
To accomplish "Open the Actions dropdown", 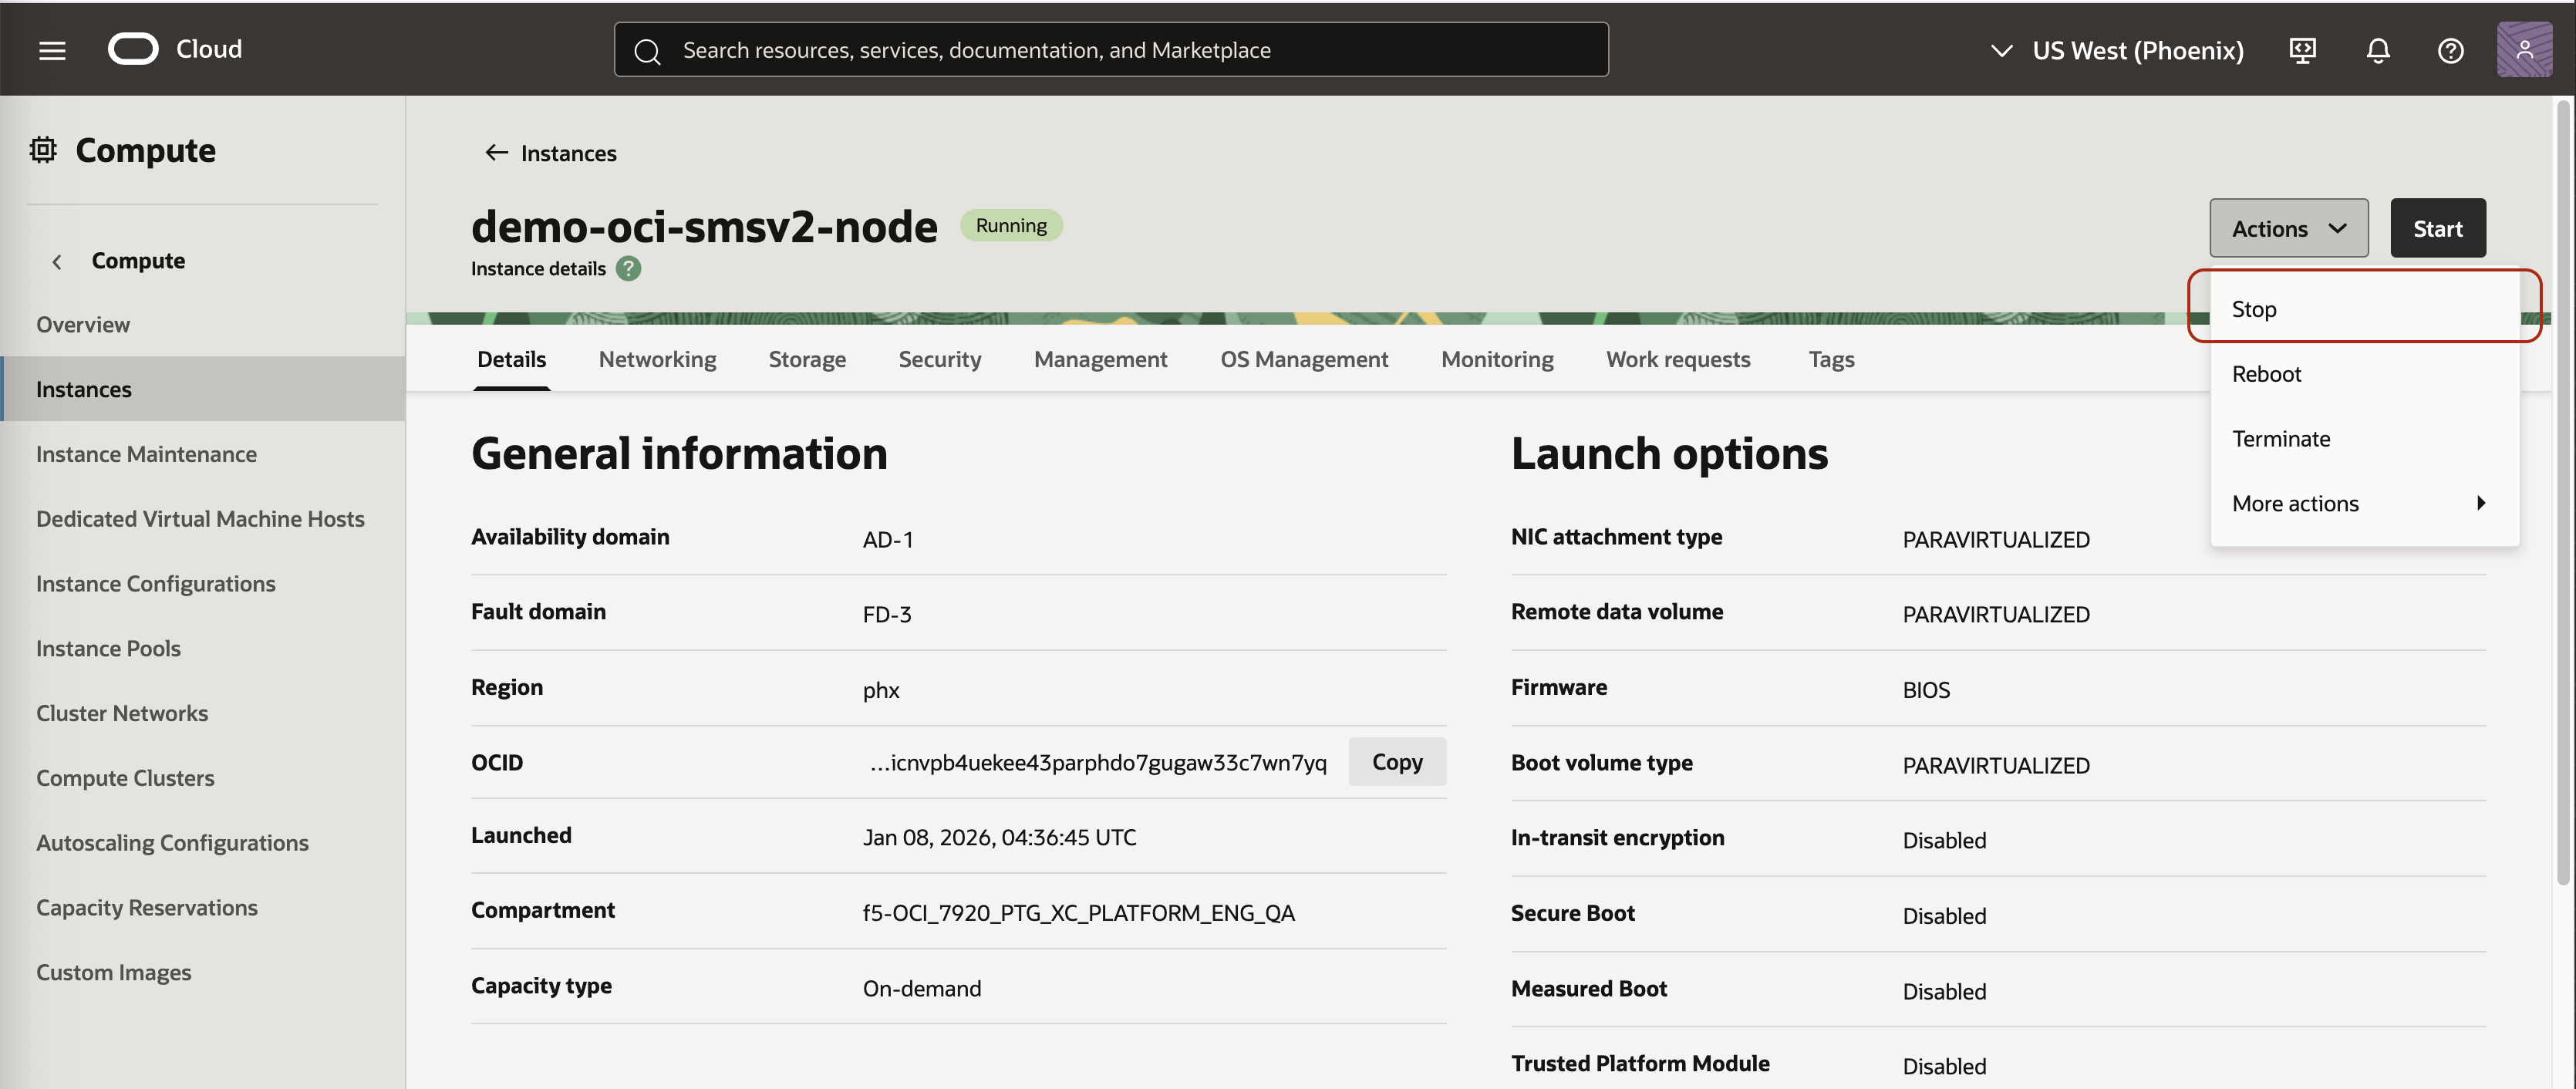I will coord(2288,227).
